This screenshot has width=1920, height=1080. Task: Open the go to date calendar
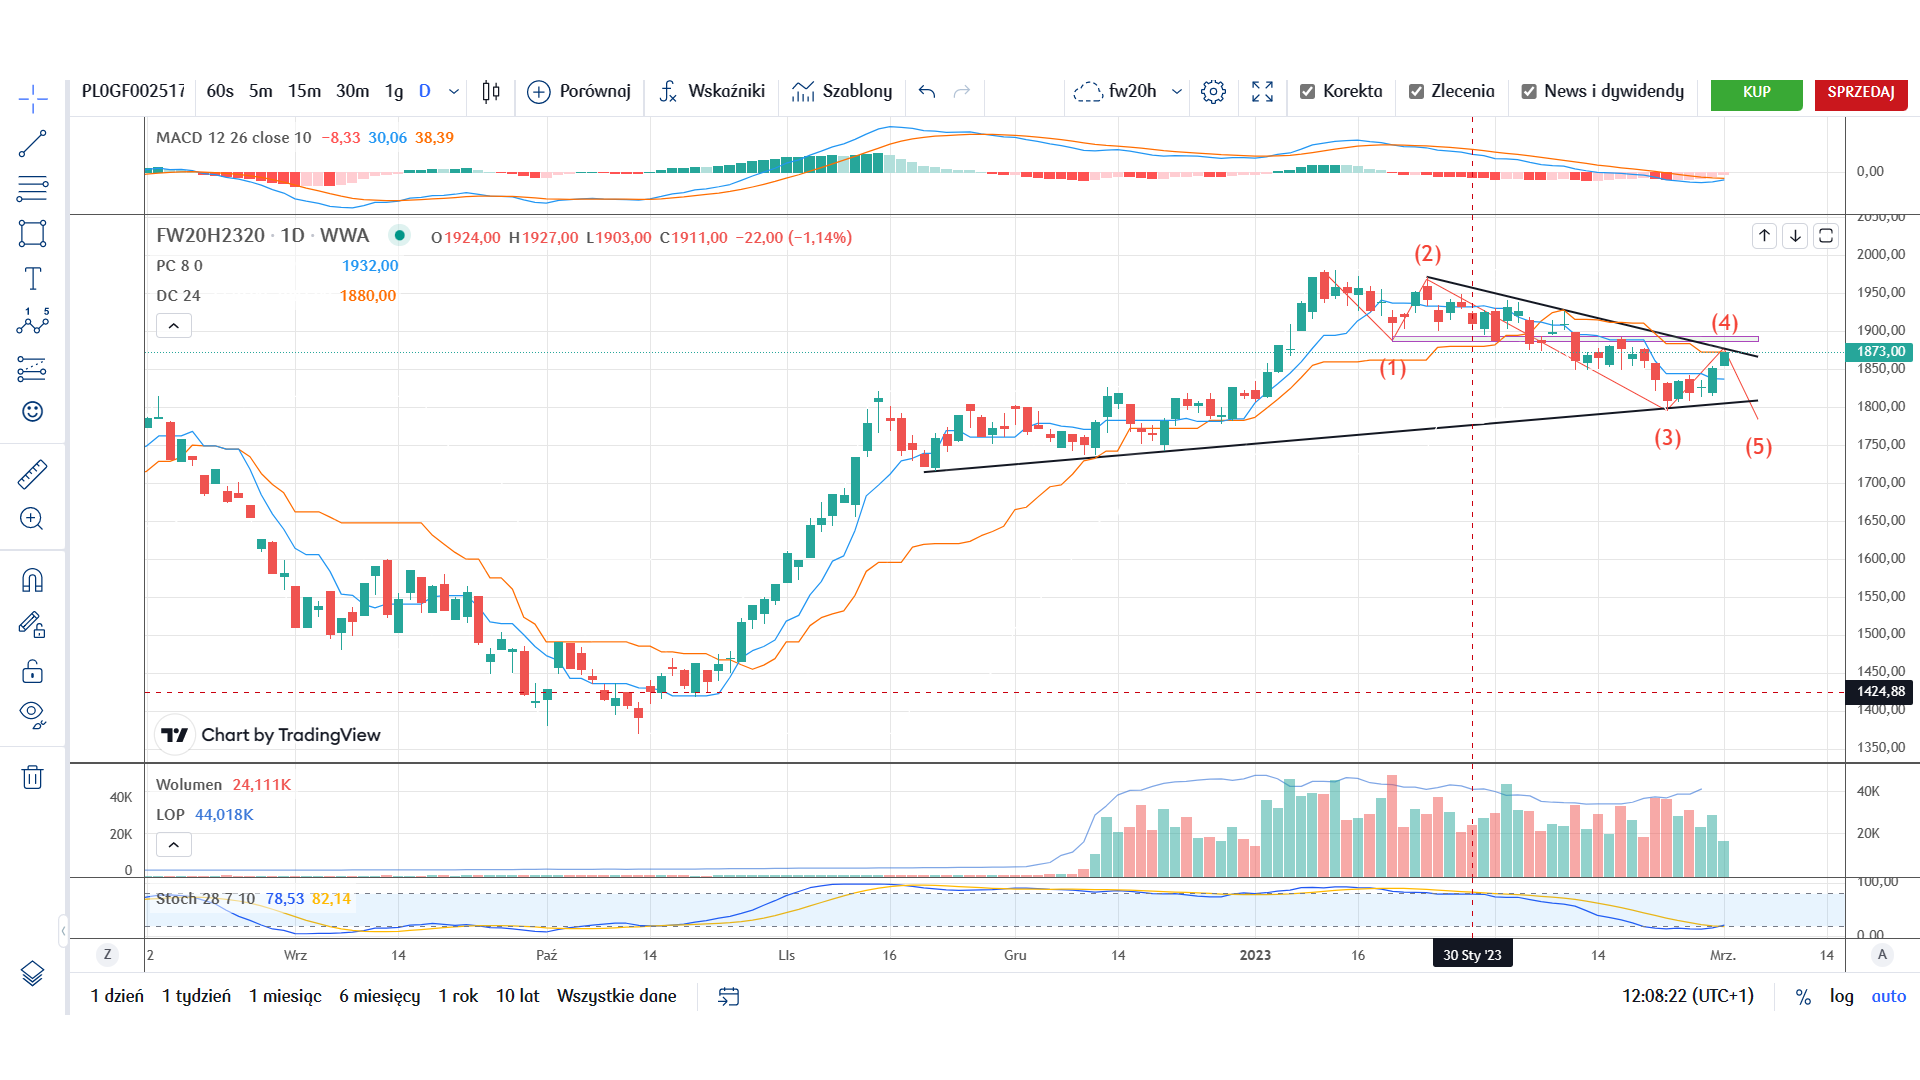click(x=729, y=997)
